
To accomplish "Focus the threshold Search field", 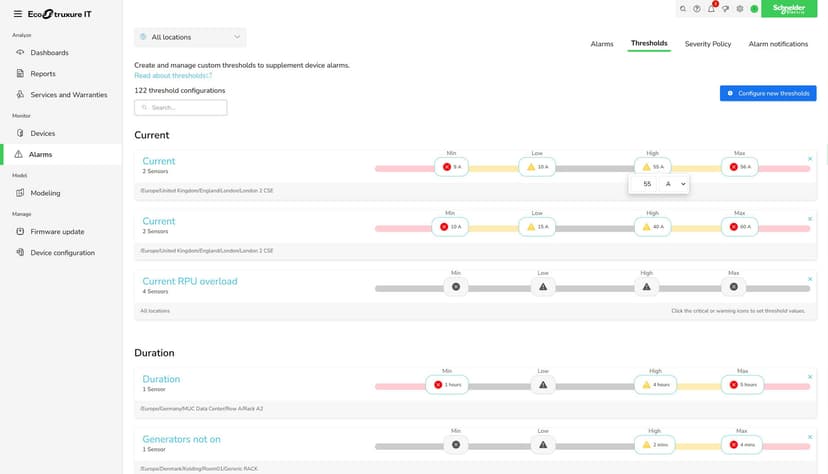I will (181, 108).
